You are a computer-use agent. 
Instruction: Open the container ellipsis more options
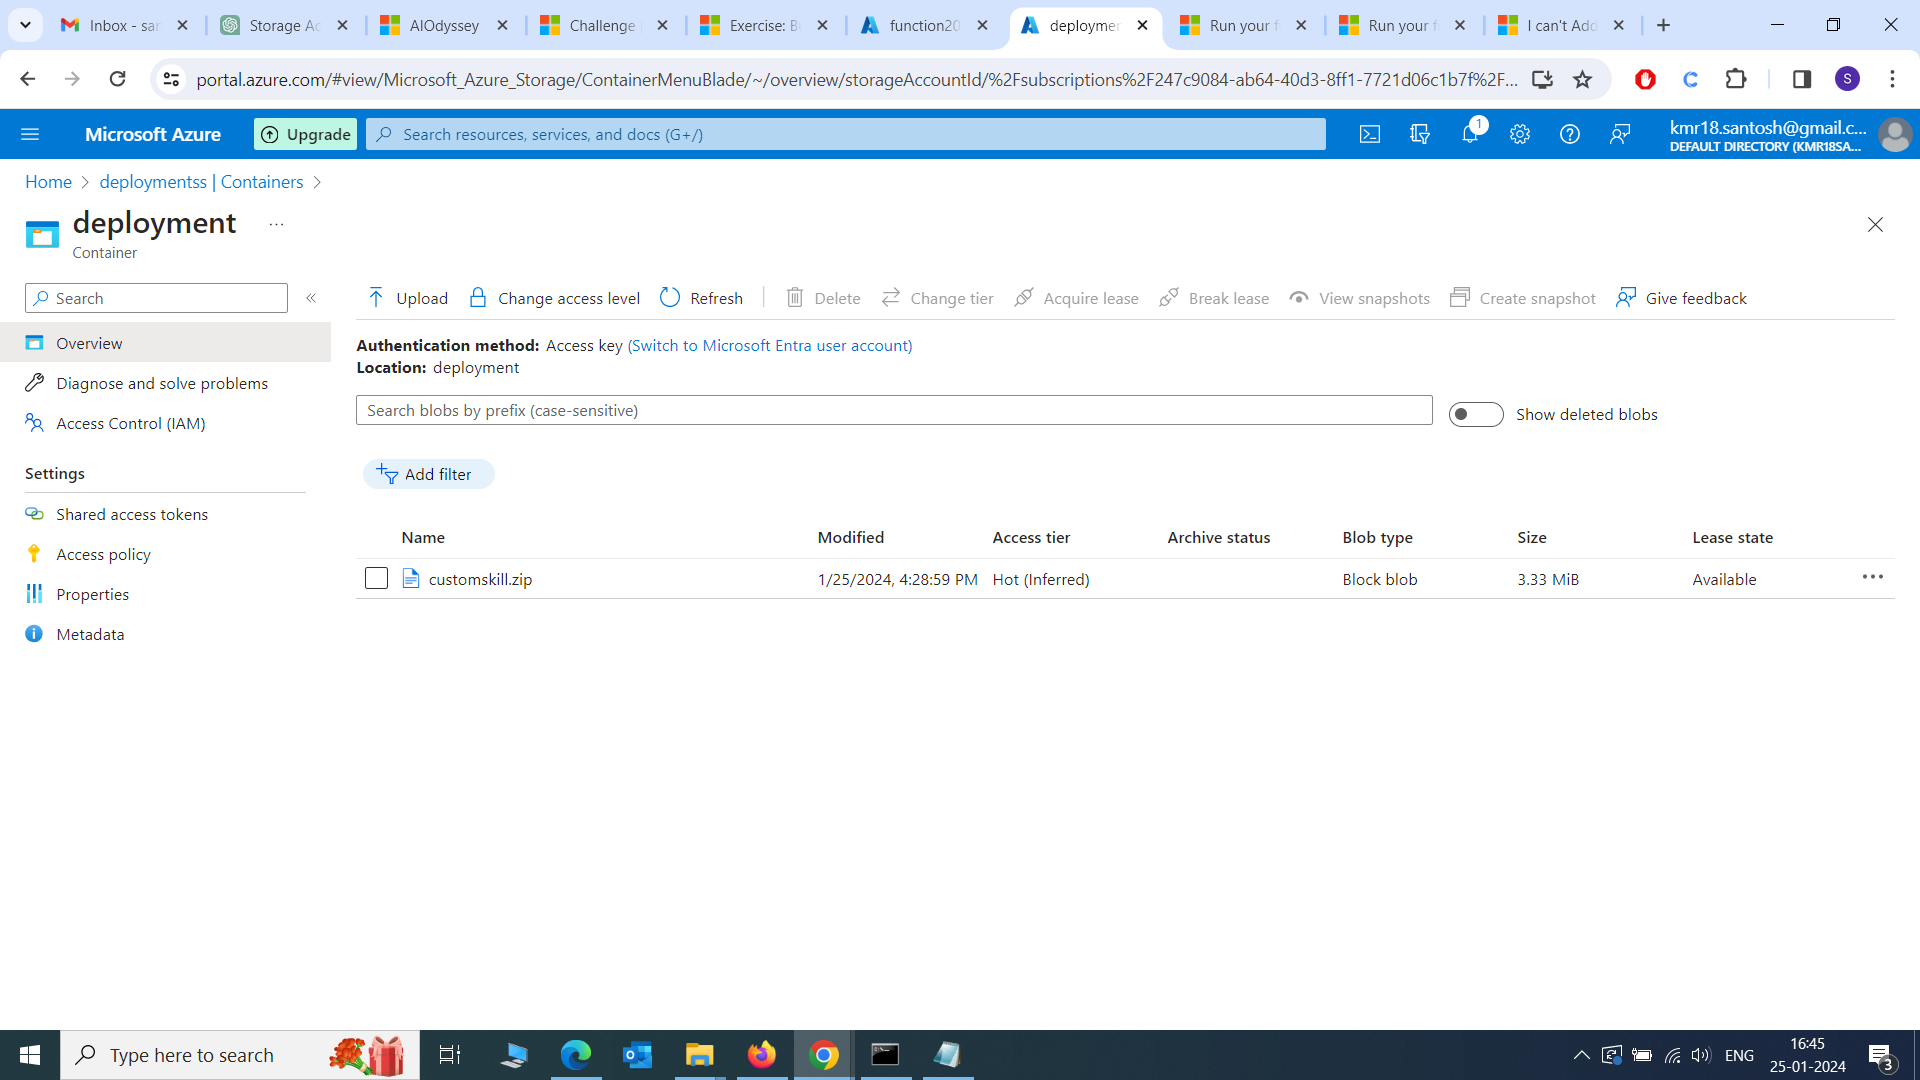pyautogui.click(x=276, y=224)
